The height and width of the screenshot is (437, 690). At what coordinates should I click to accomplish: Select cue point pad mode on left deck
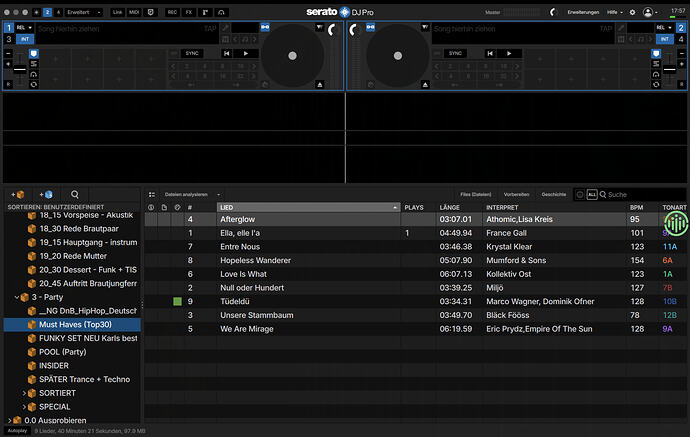pyautogui.click(x=34, y=54)
